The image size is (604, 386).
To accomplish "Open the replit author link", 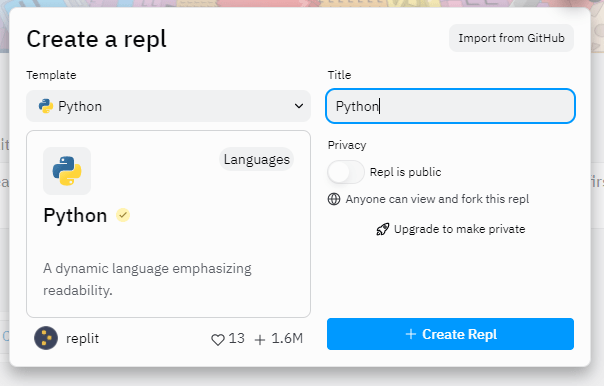I will [82, 338].
